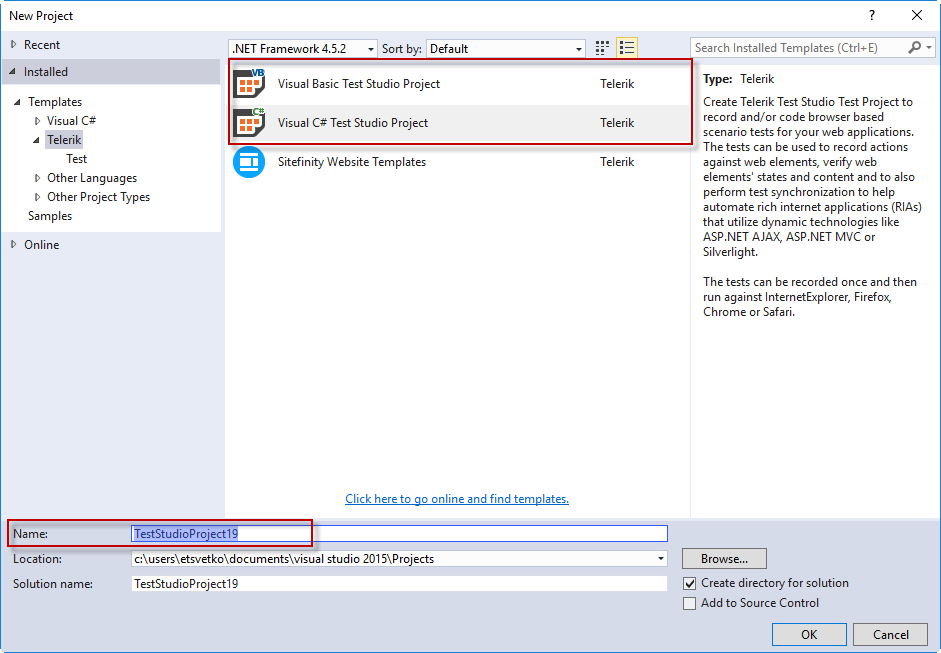Select 'Visual Basic Test Studio Project' row text

pyautogui.click(x=359, y=84)
